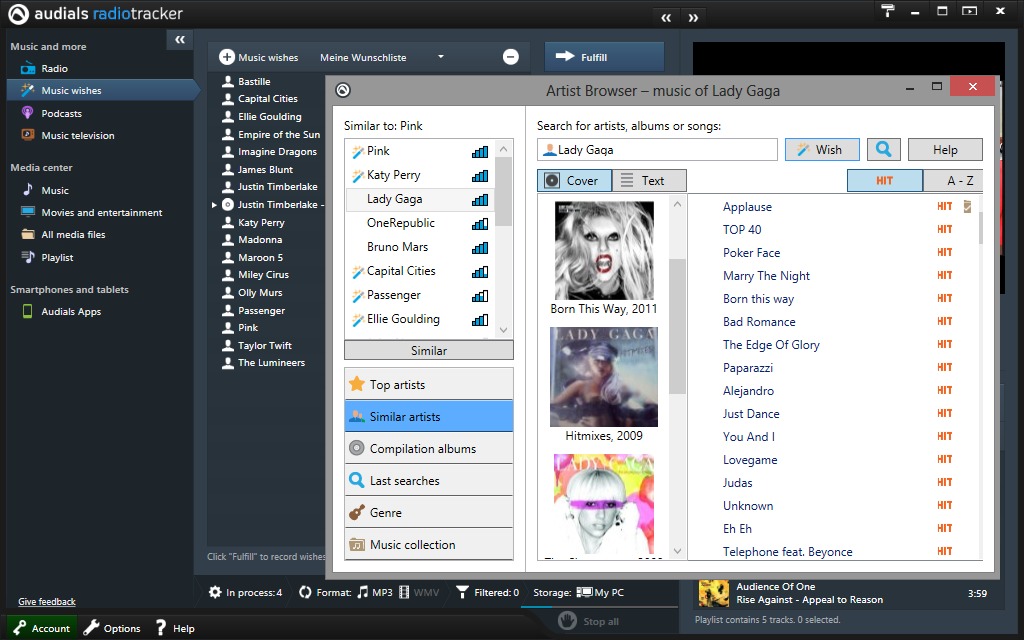Switch to Text view in Artist Browser

coord(649,180)
